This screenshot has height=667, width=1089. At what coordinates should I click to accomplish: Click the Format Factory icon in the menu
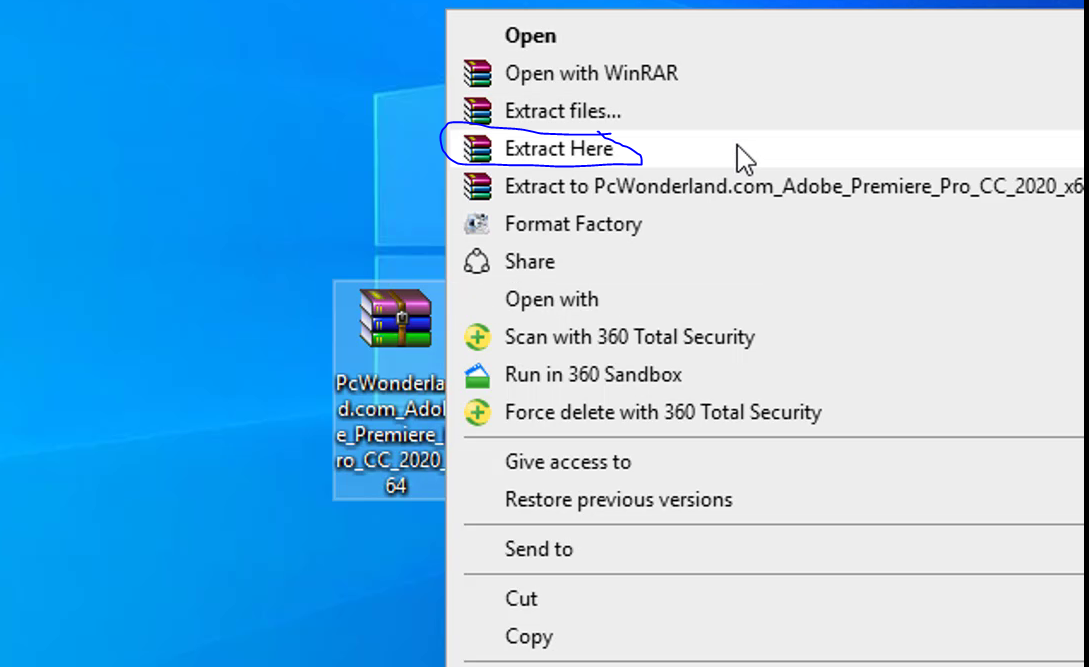[x=477, y=224]
